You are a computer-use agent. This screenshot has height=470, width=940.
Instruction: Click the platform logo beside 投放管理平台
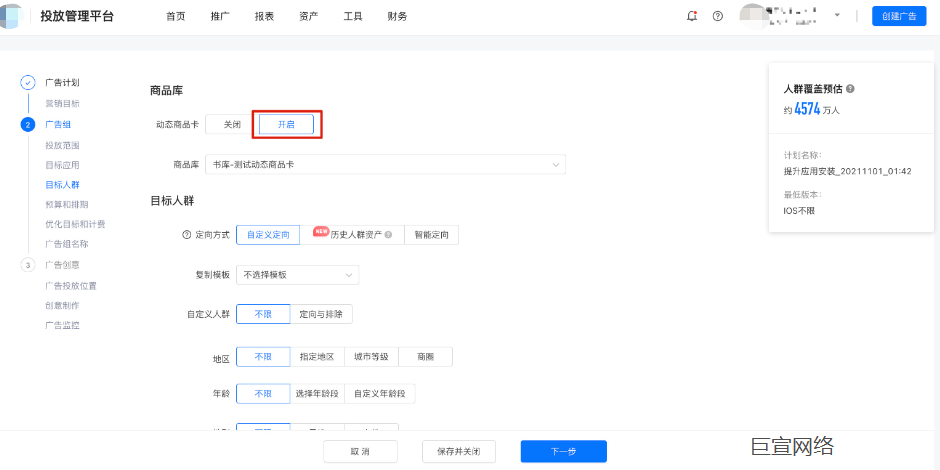12,16
